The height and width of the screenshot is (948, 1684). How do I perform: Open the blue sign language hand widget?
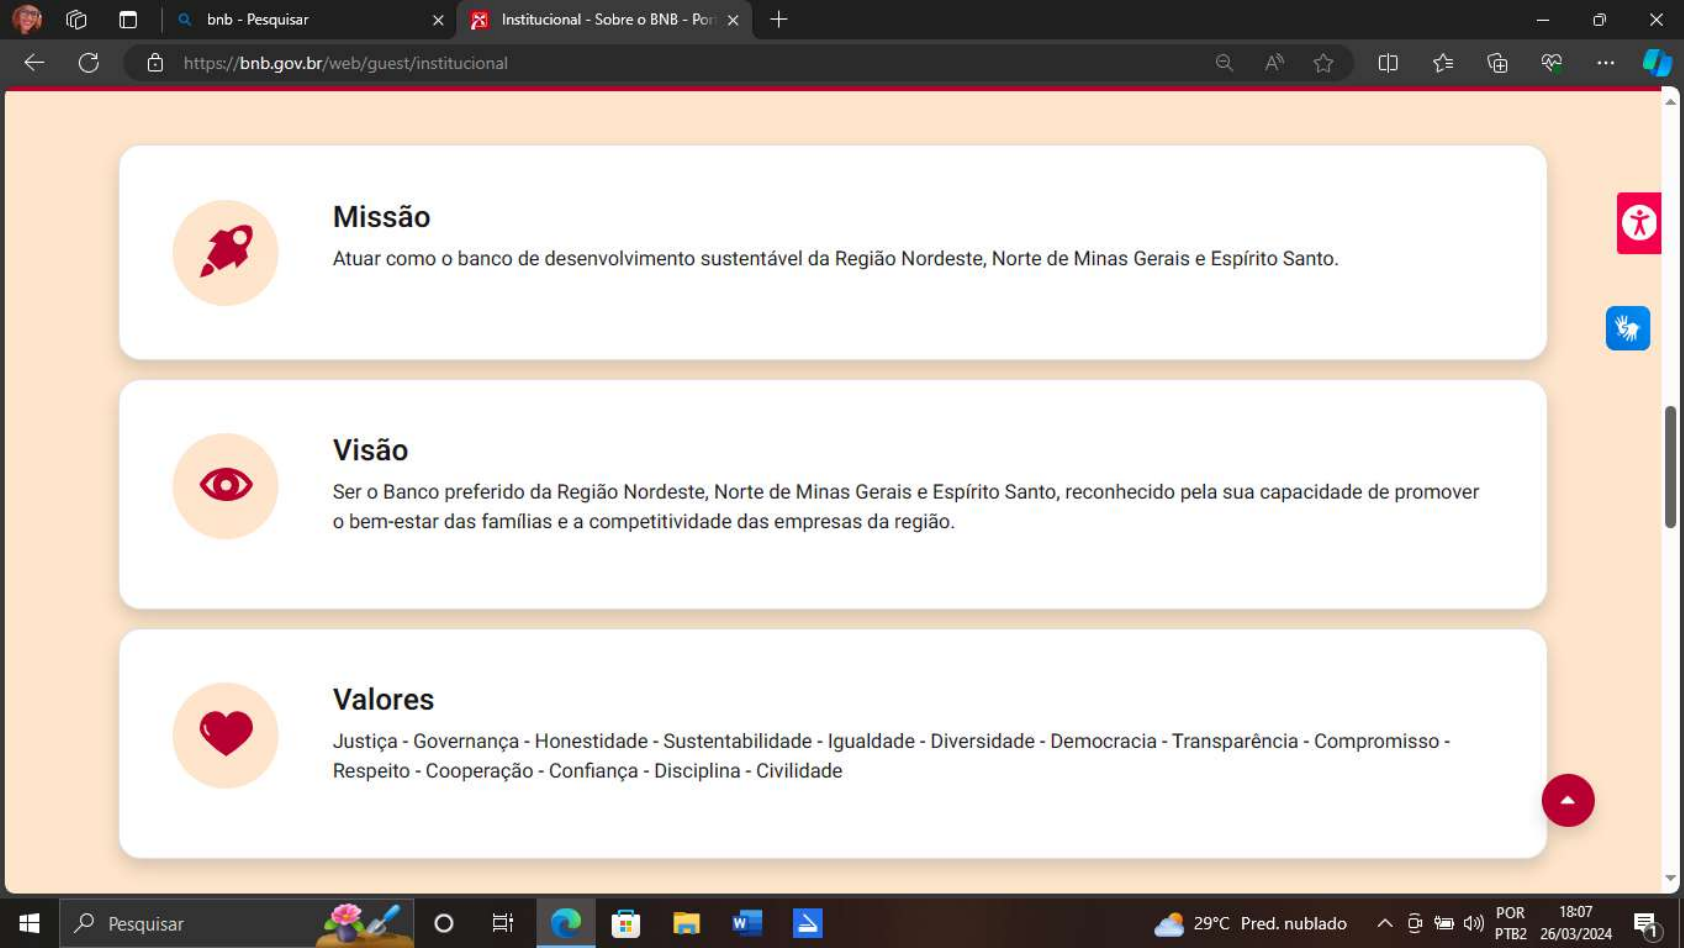click(x=1627, y=328)
